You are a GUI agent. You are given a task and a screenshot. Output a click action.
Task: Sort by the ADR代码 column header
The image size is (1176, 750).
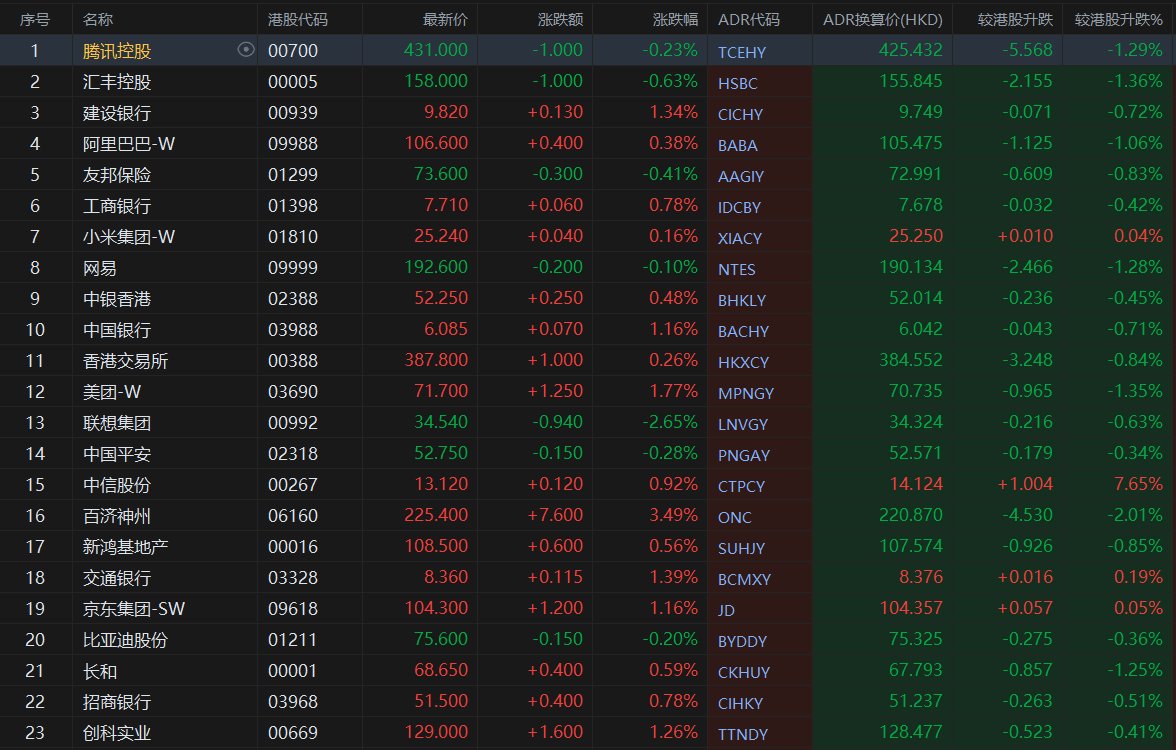pos(748,20)
